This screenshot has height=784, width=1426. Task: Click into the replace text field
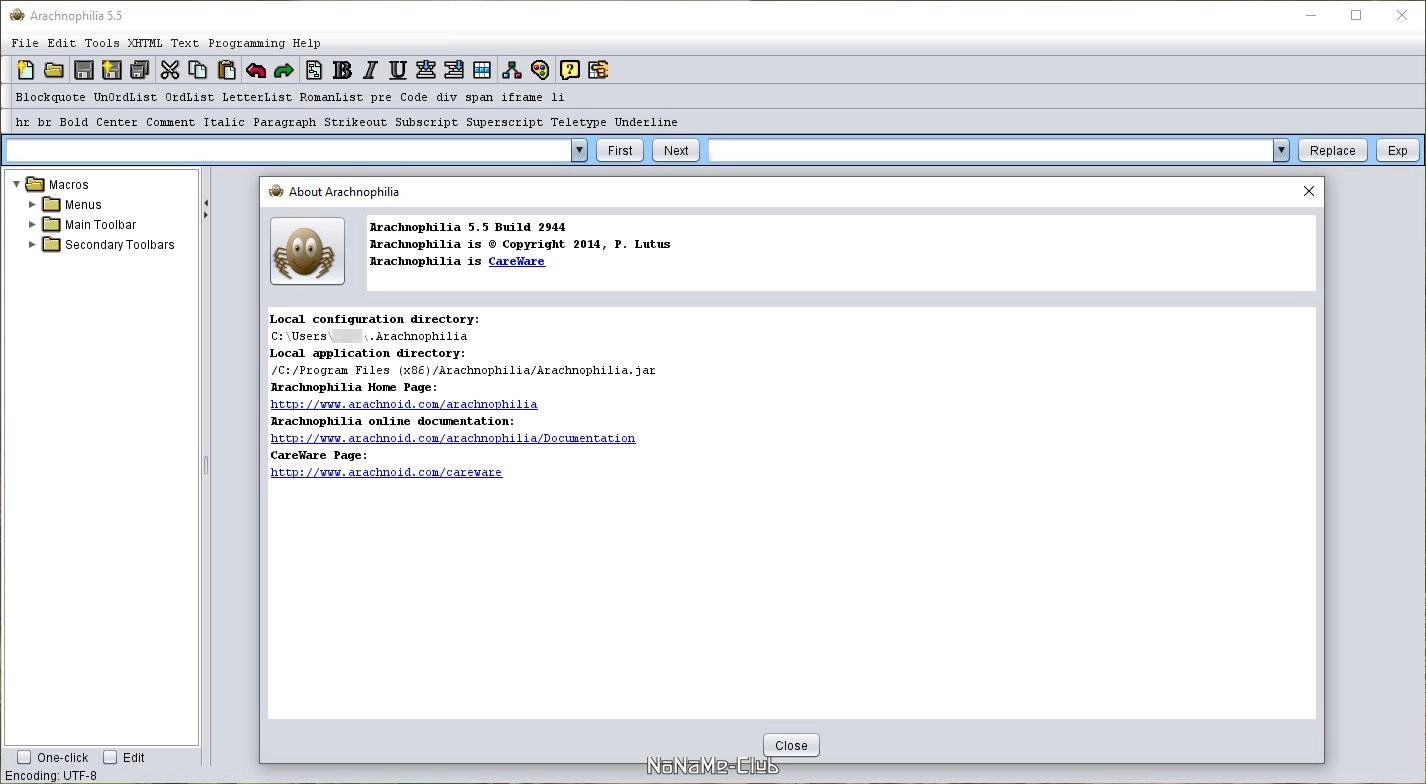click(x=990, y=150)
